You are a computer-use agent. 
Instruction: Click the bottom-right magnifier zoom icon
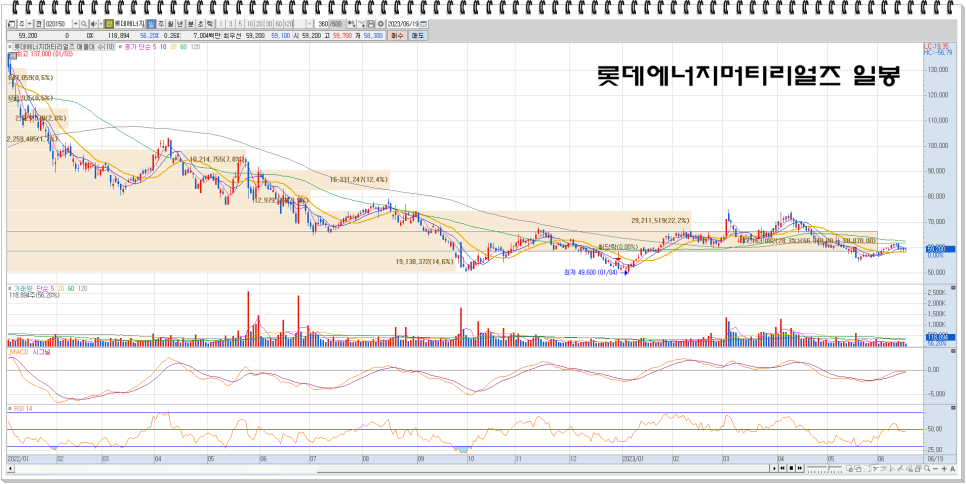coord(927,469)
